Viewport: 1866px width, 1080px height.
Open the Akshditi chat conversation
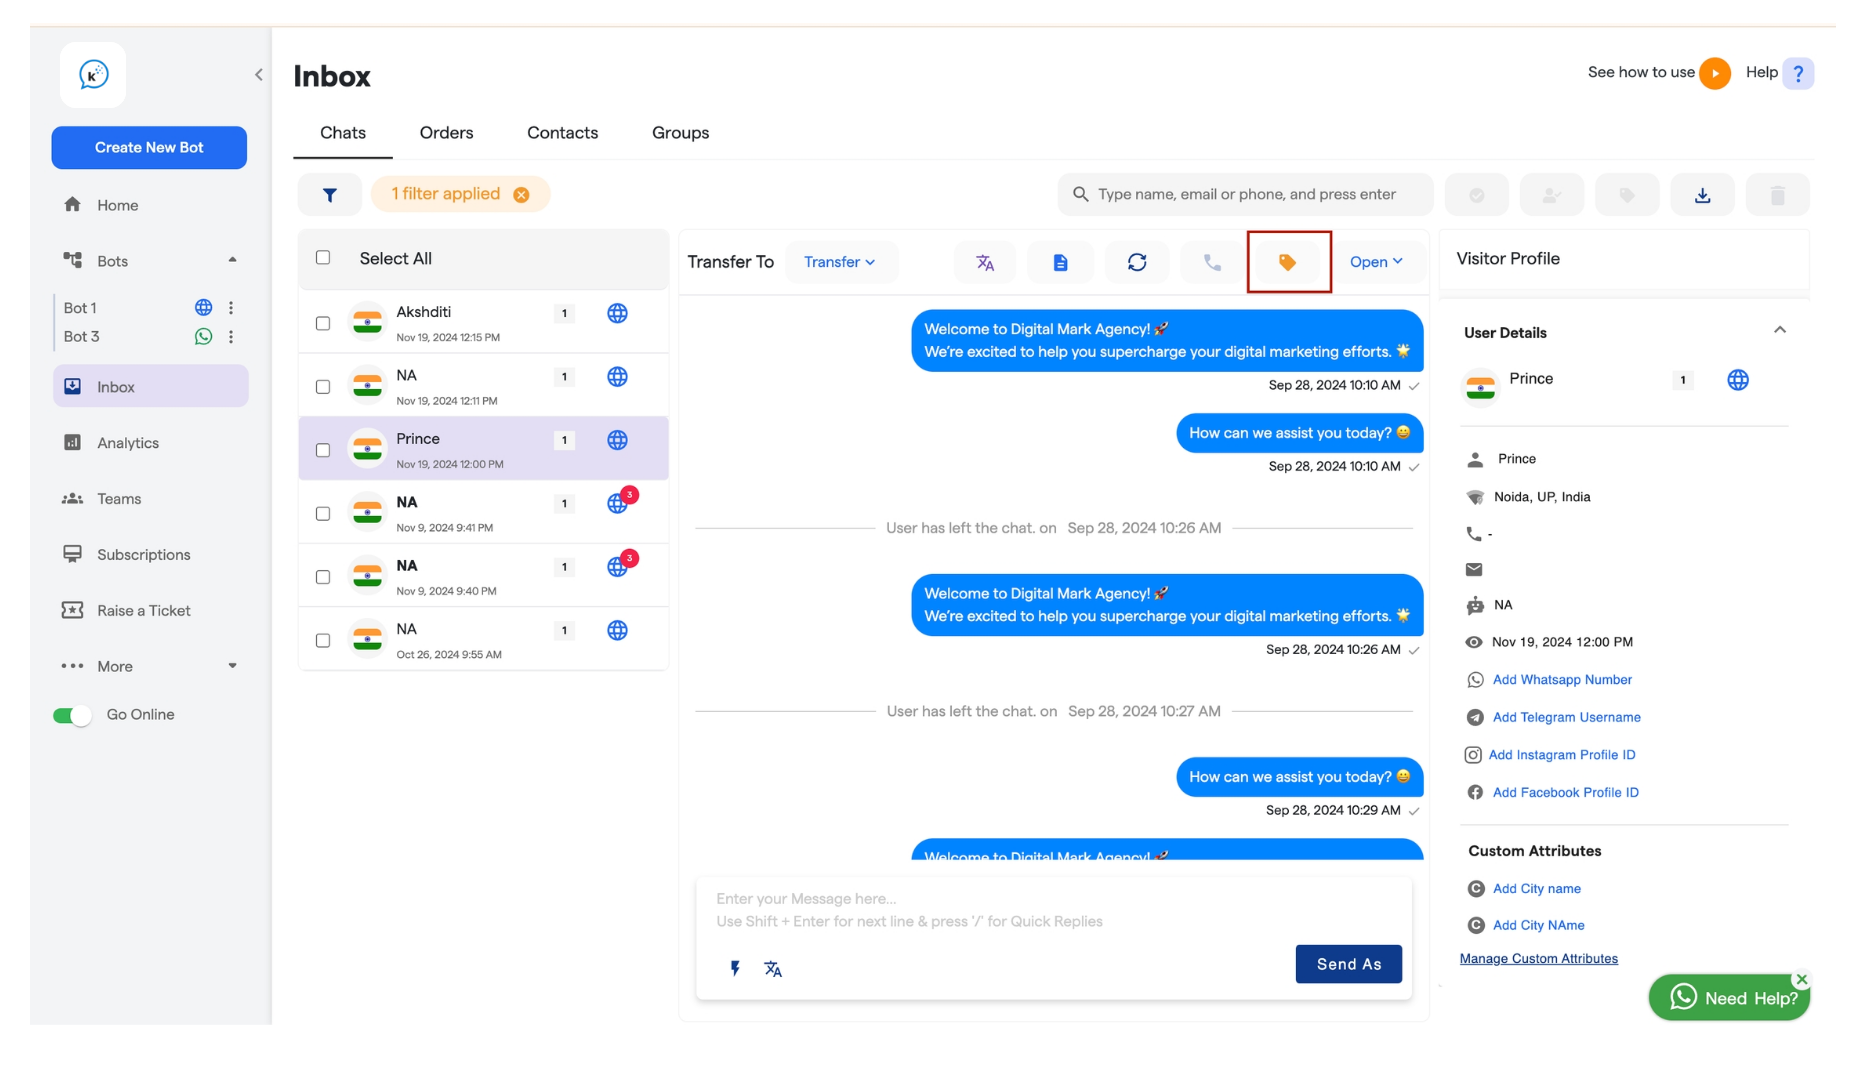(x=484, y=322)
